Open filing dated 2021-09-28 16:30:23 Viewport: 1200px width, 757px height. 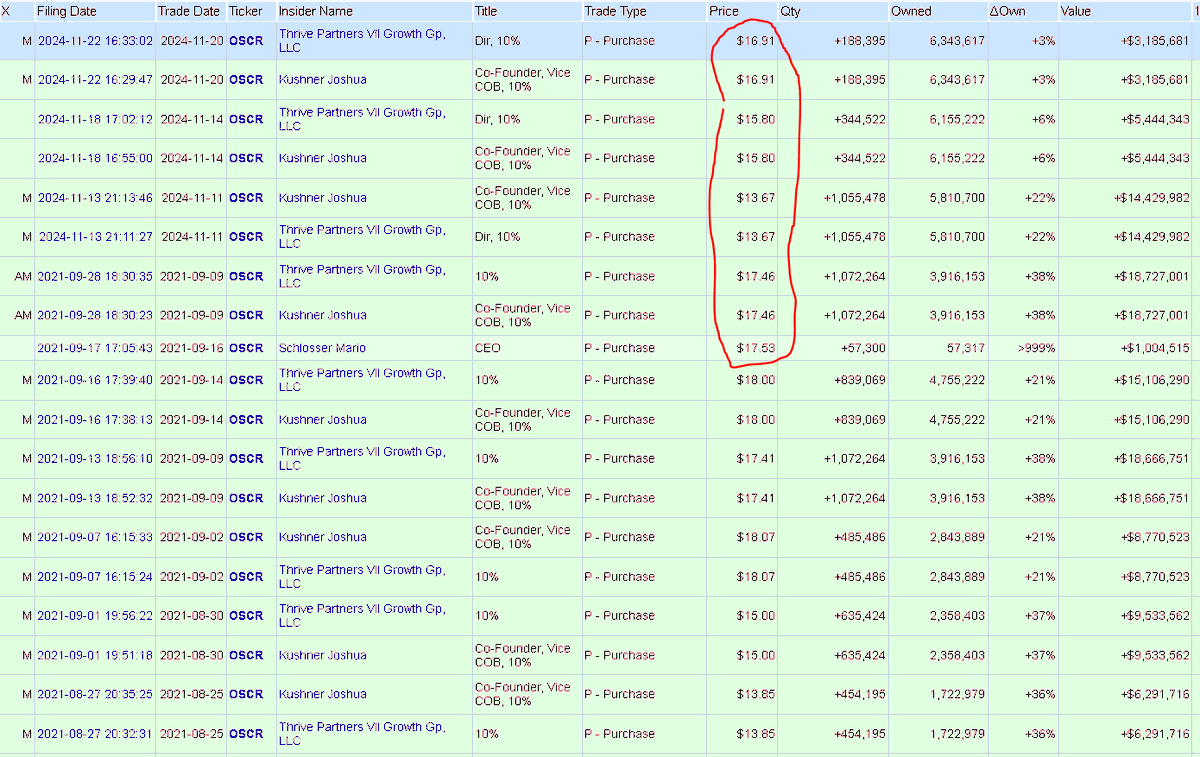point(95,315)
